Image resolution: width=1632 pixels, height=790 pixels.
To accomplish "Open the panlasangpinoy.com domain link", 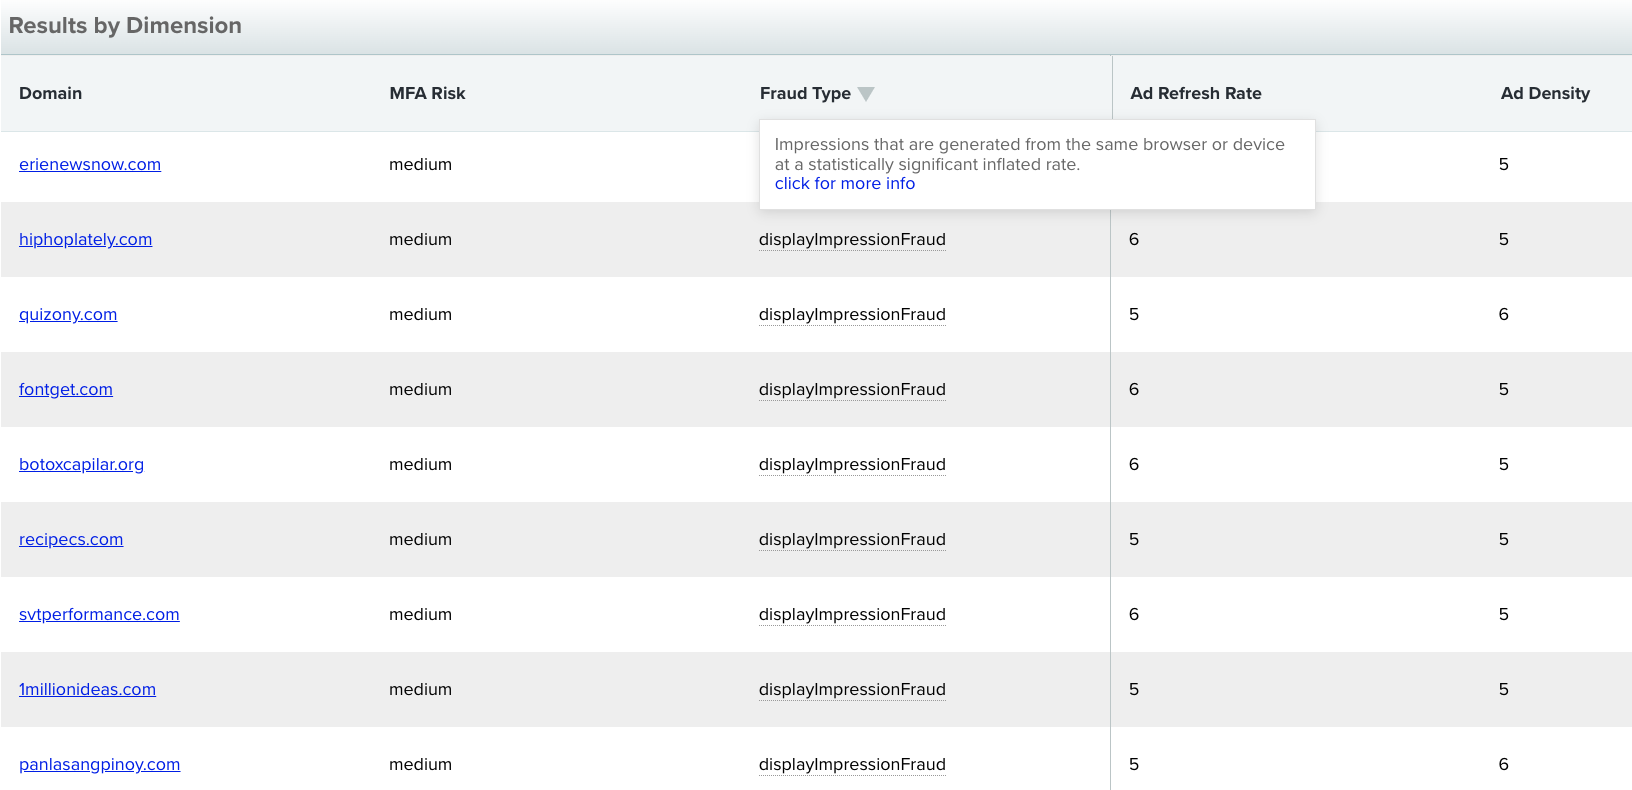I will tap(100, 764).
